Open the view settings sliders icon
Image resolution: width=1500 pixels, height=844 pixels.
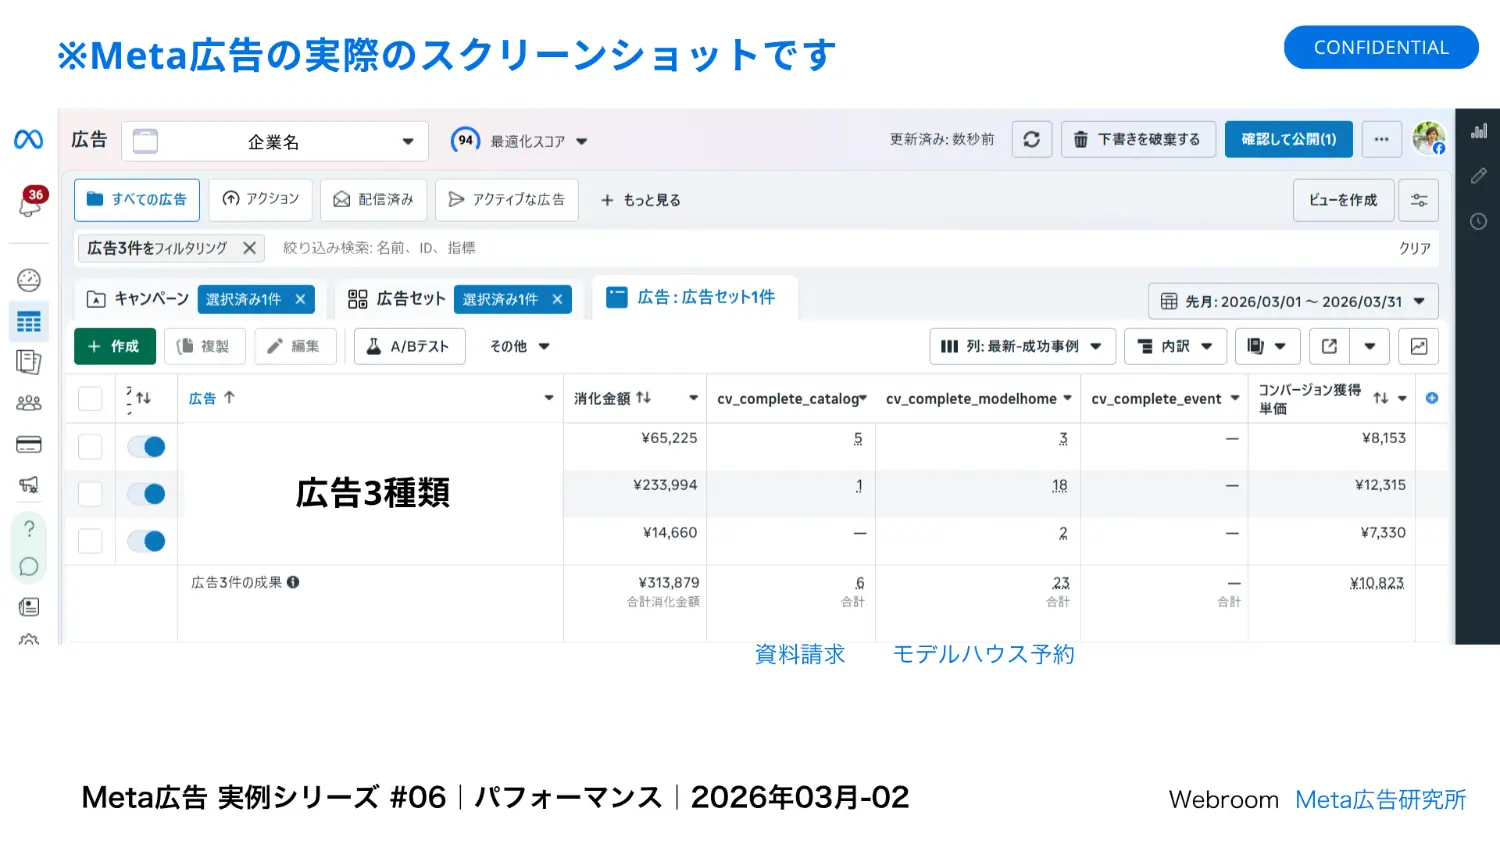(1418, 200)
